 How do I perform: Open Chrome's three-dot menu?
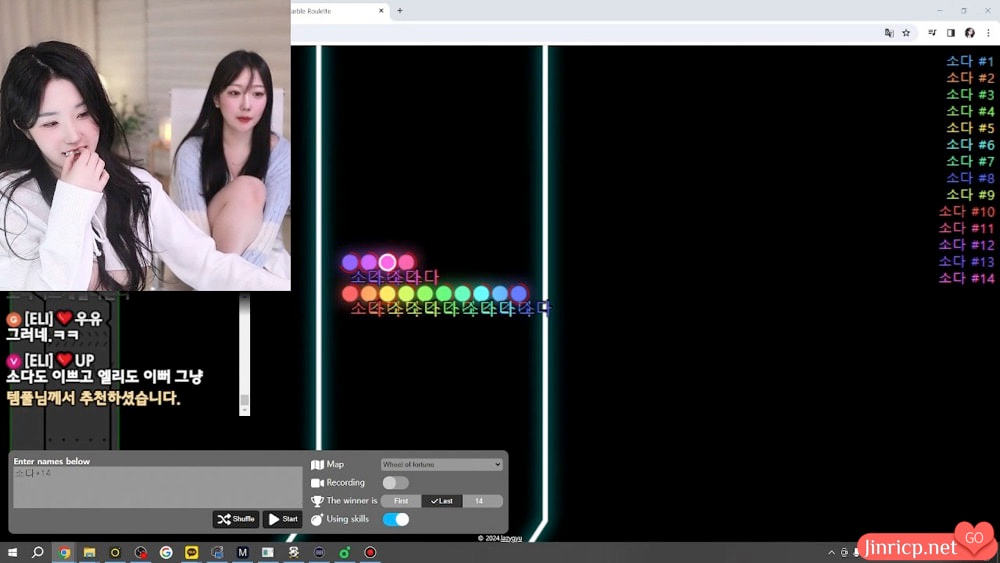tap(988, 33)
